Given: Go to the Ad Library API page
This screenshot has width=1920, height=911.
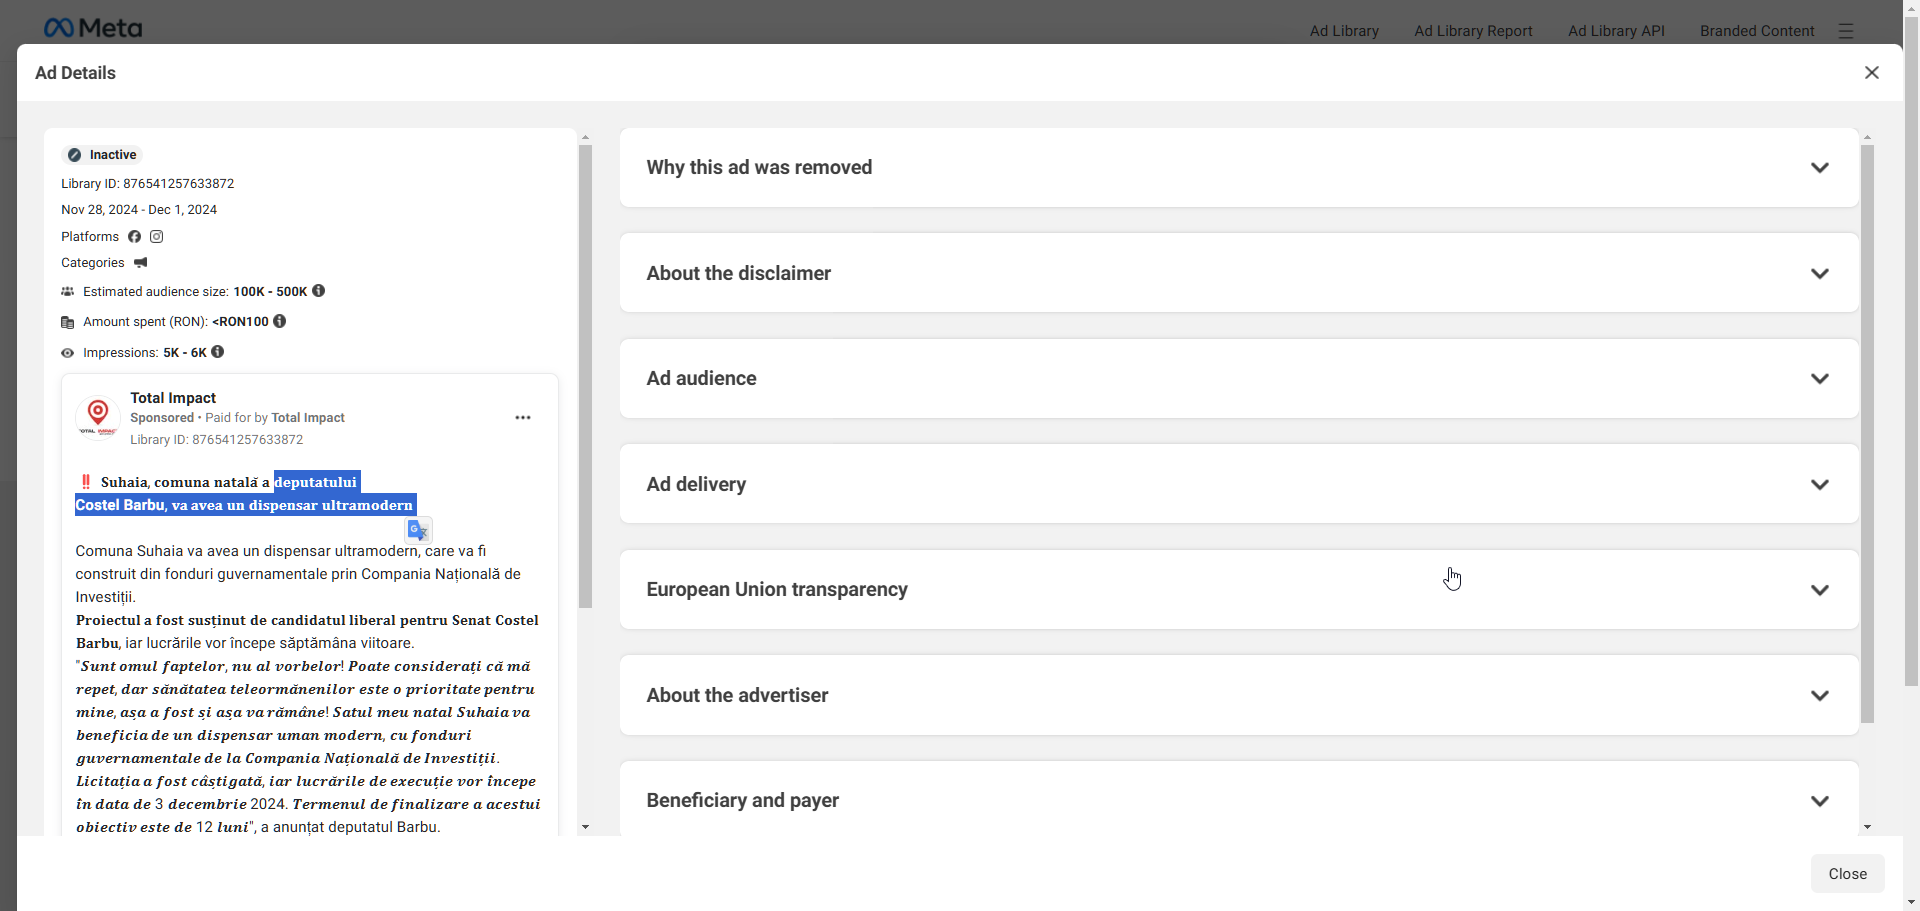Looking at the screenshot, I should tap(1616, 31).
